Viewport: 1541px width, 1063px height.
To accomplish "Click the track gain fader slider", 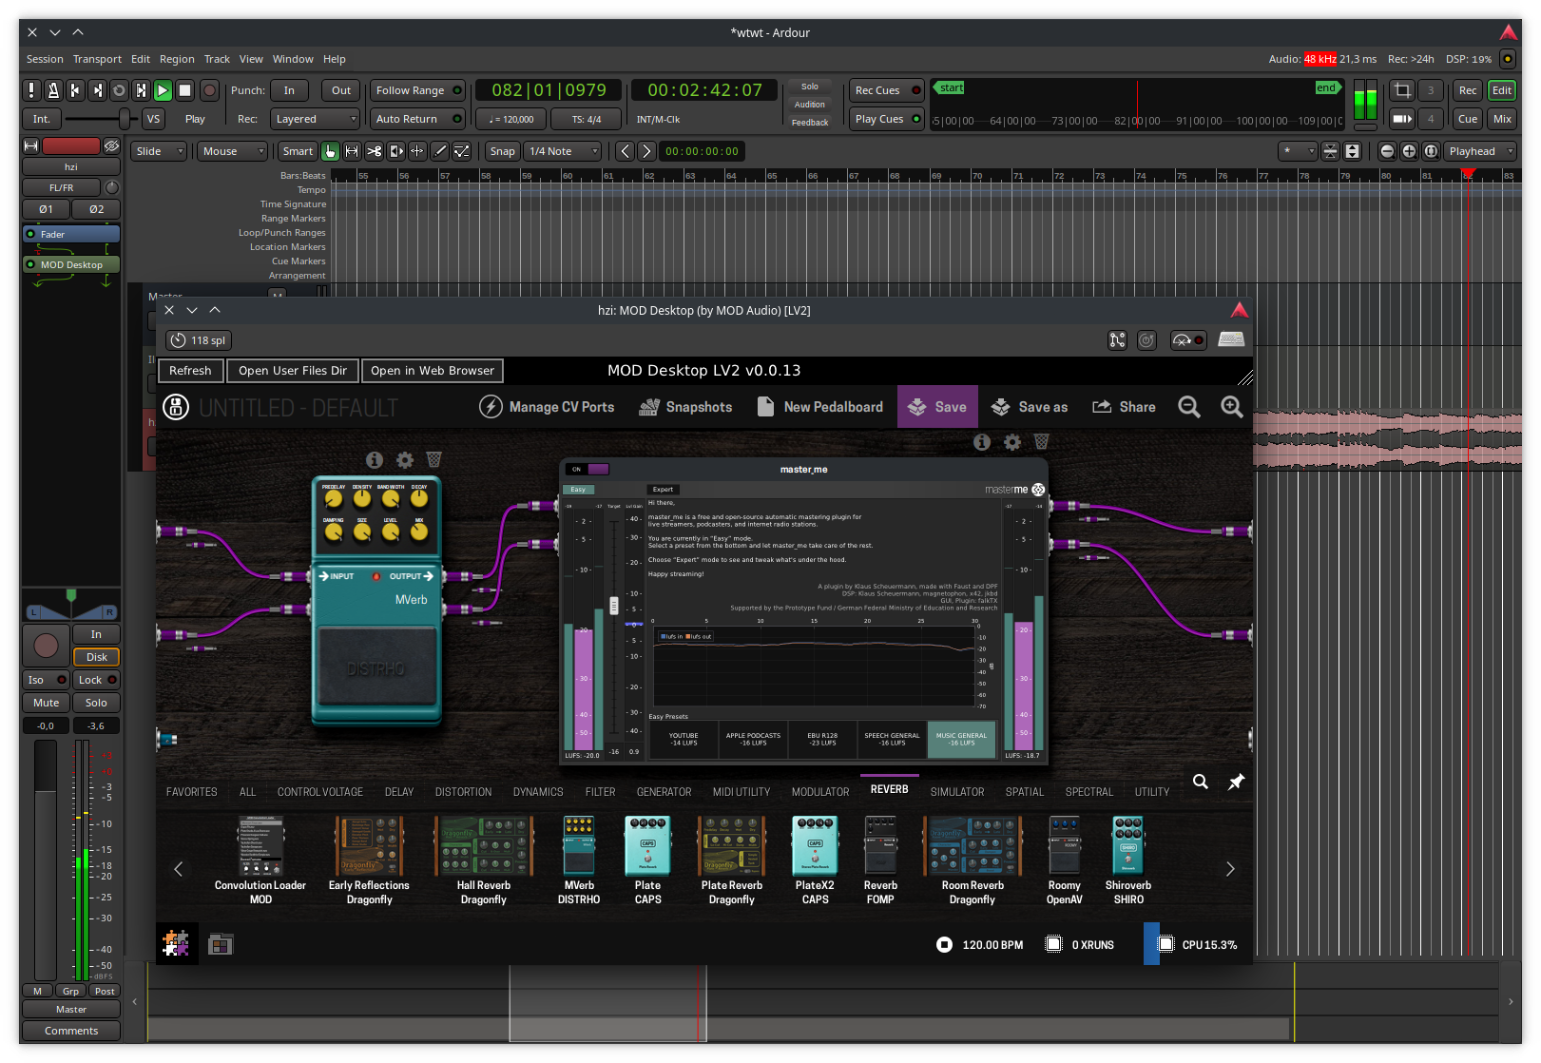I will [x=46, y=858].
